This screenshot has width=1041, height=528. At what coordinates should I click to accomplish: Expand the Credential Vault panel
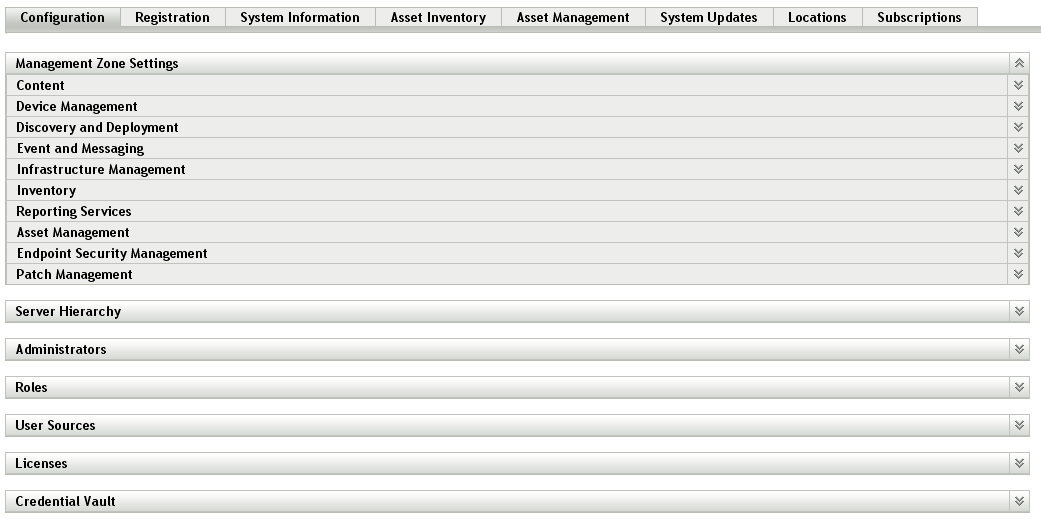1019,502
